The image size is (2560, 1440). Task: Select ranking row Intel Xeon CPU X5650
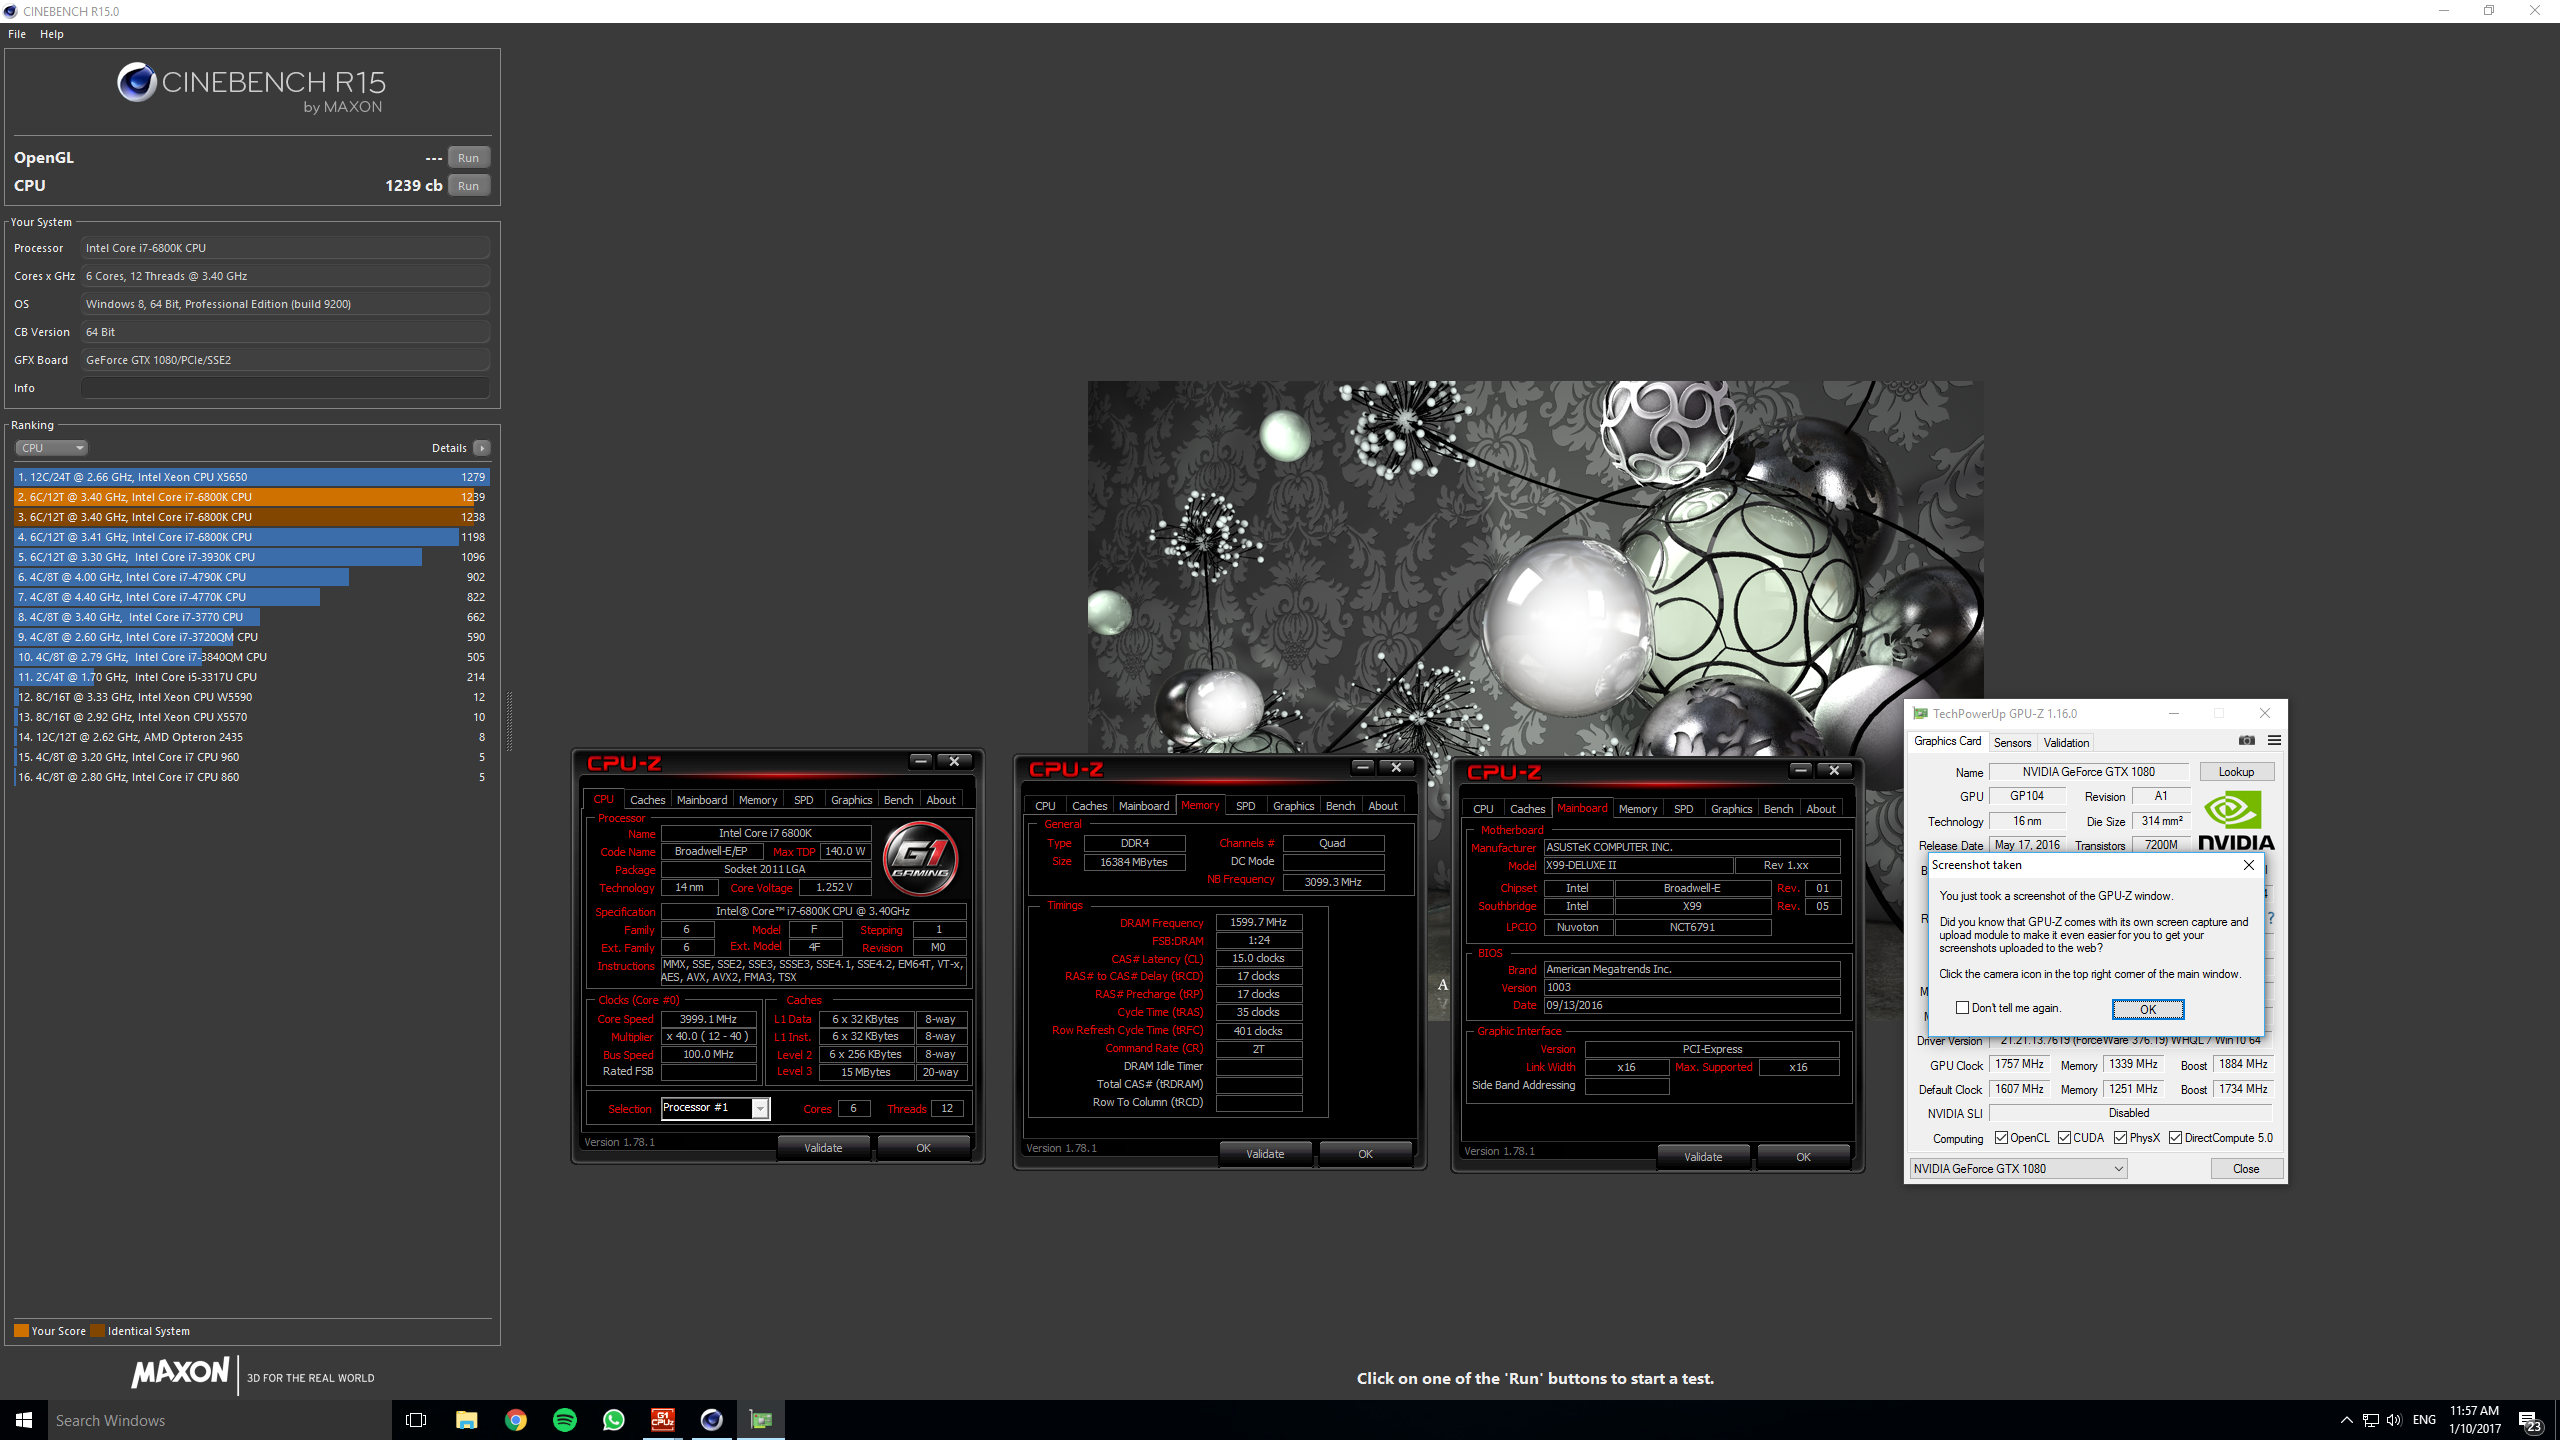[251, 477]
